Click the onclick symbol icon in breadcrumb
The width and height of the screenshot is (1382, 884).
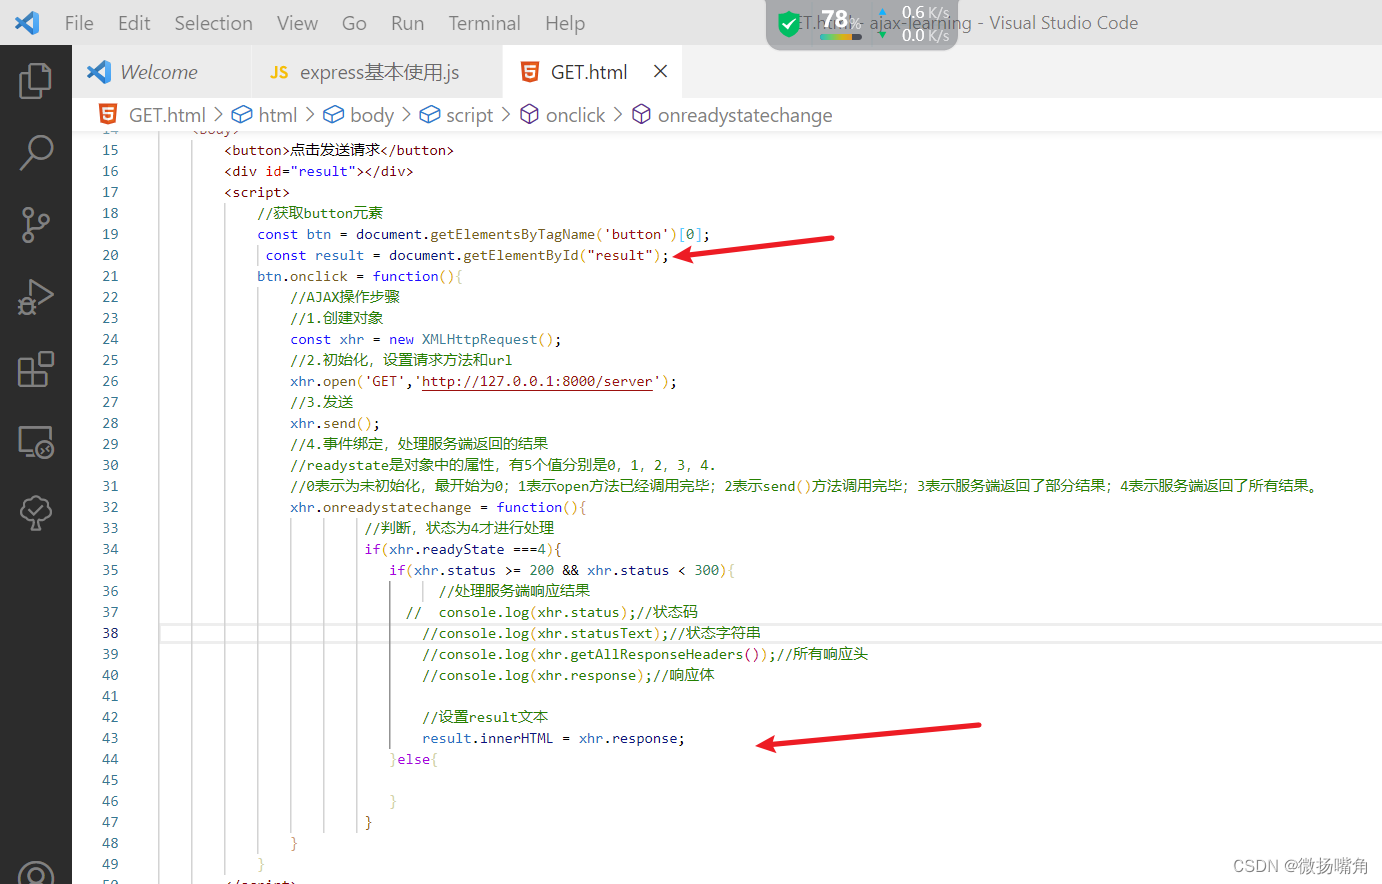pos(530,115)
